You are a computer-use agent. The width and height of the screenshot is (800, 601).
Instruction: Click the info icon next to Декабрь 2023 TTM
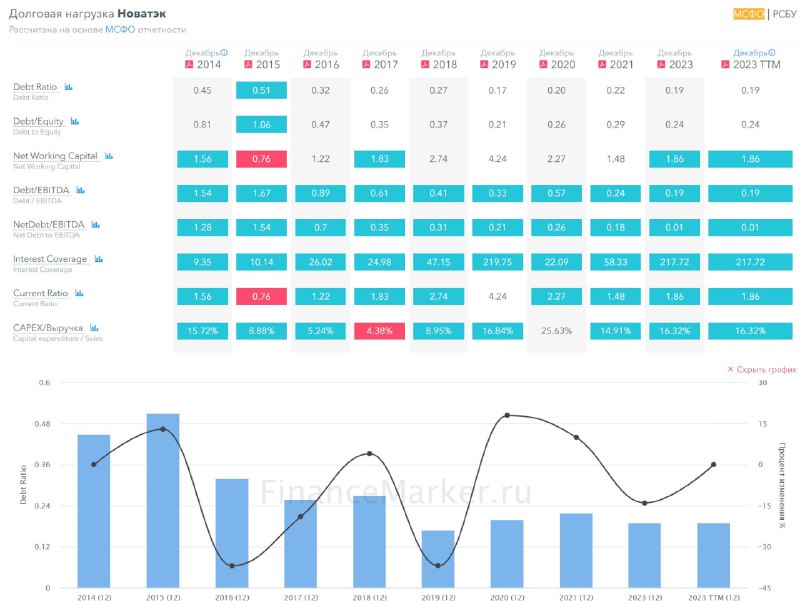pos(772,53)
